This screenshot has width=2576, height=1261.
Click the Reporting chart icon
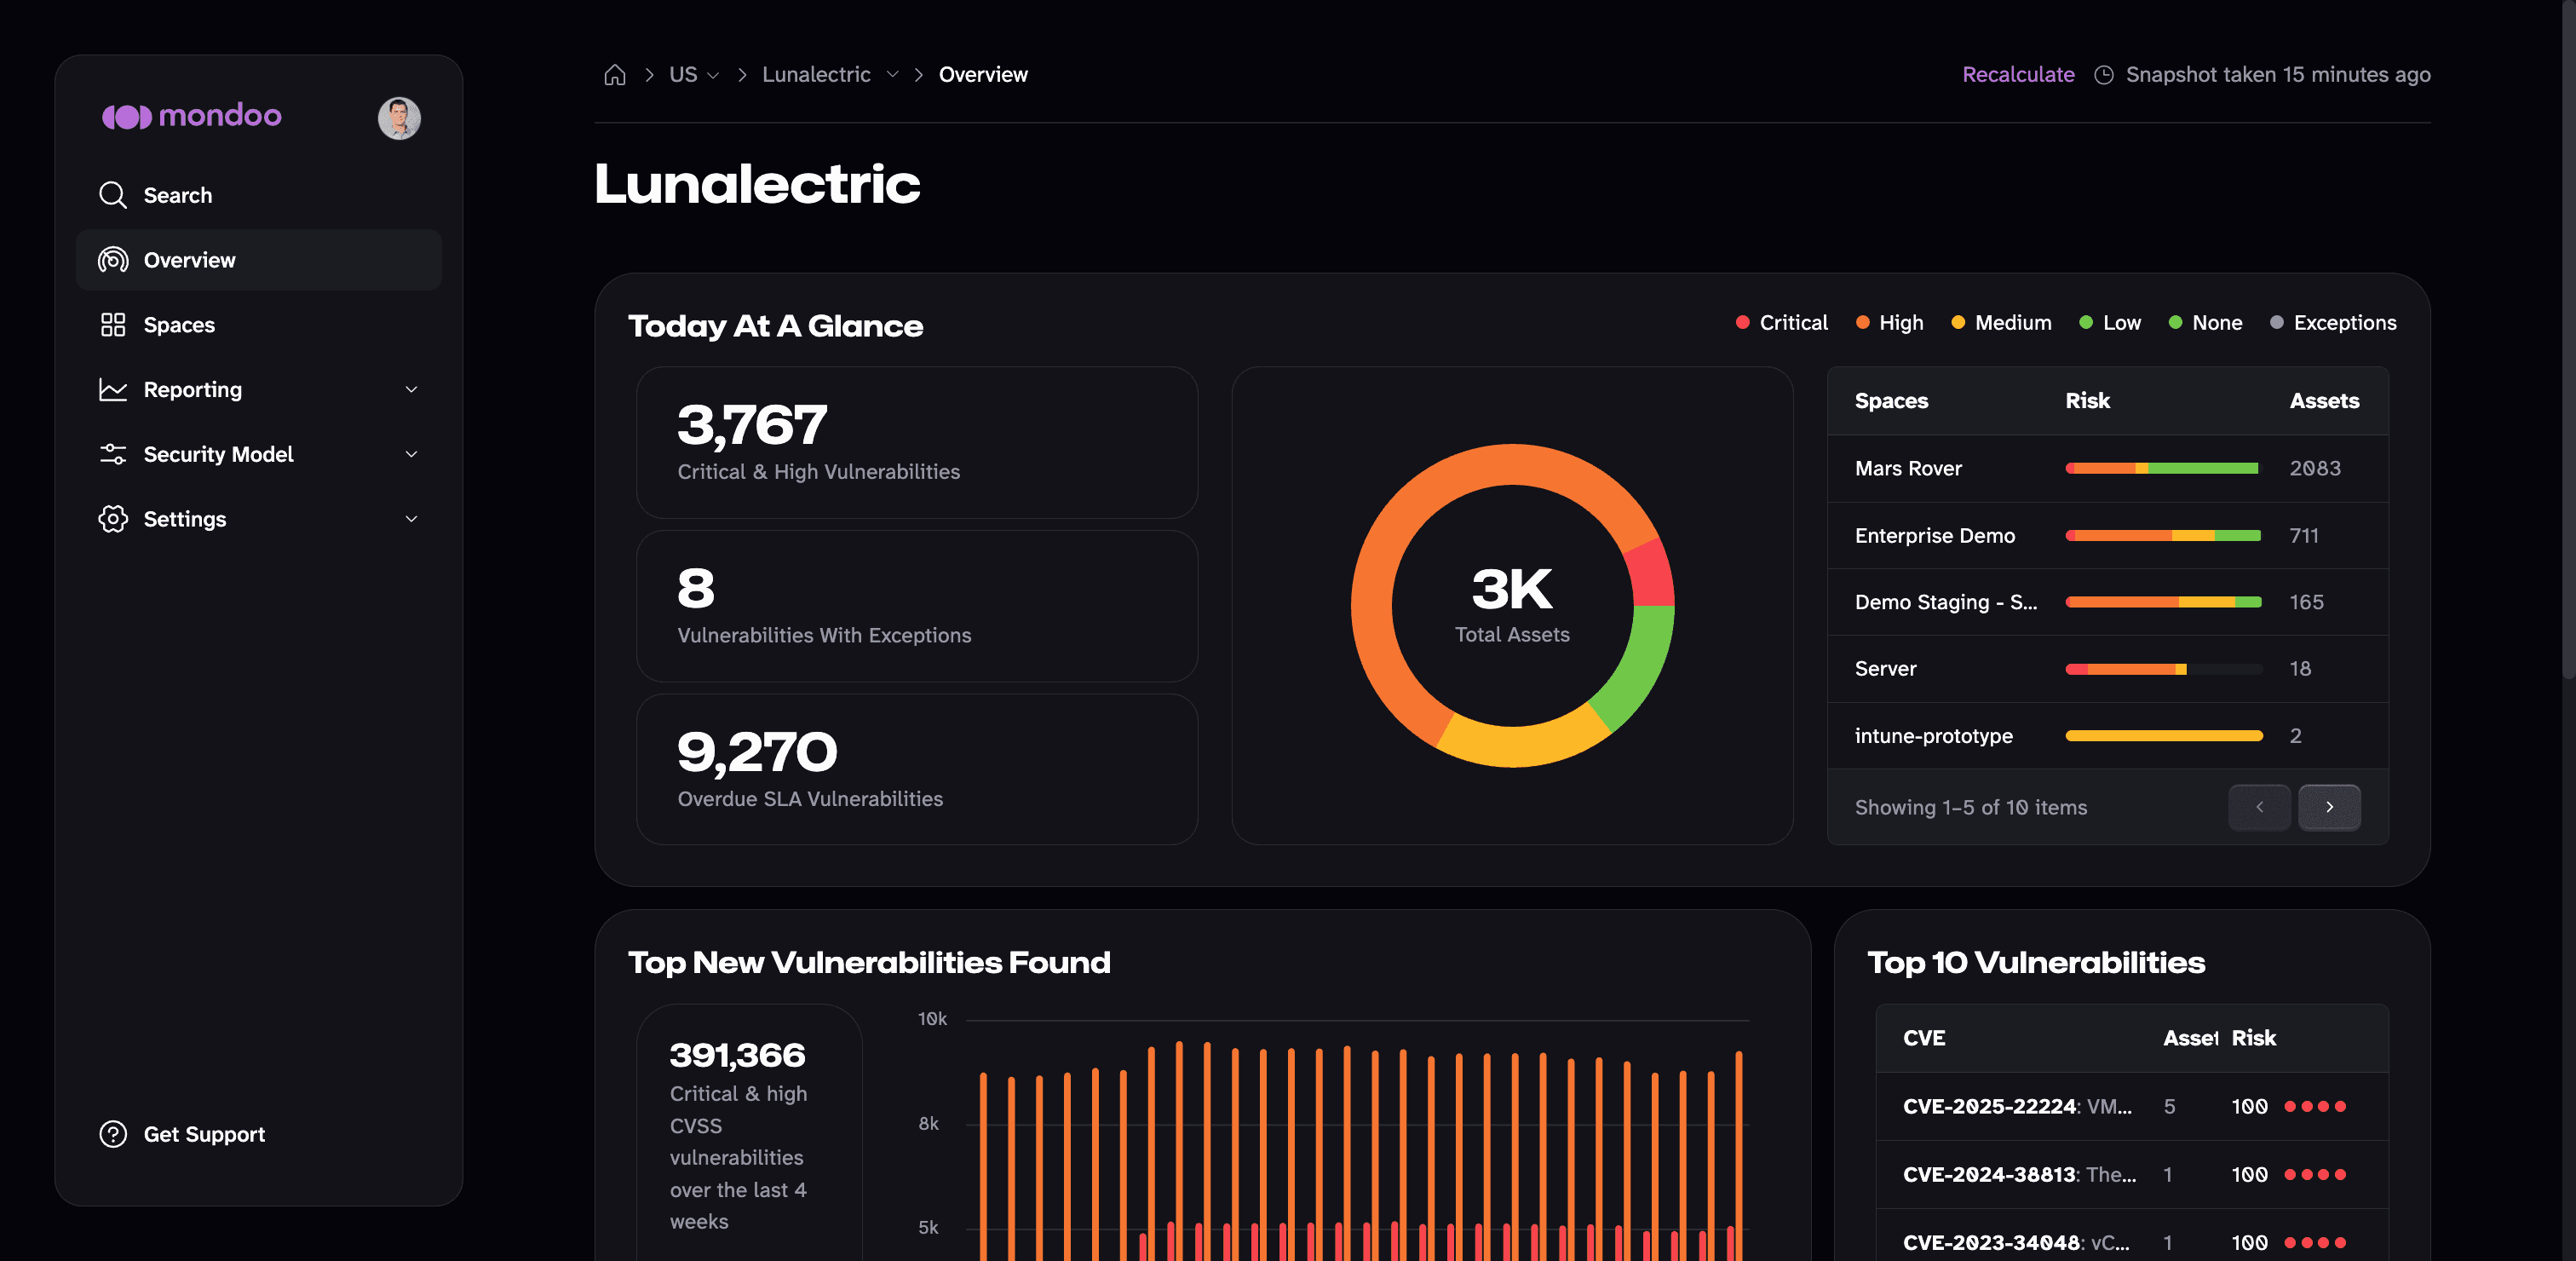point(113,390)
